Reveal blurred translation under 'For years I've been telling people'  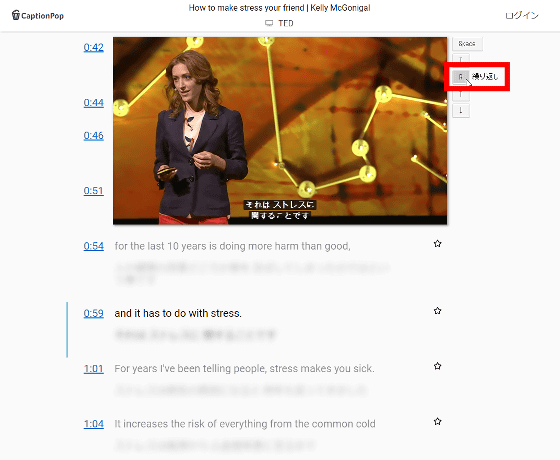point(241,390)
